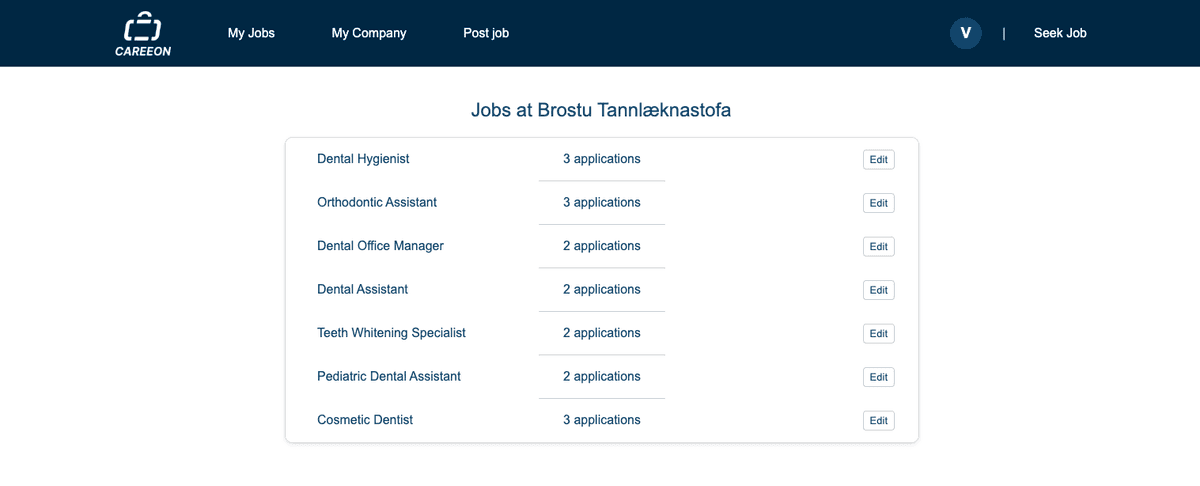Edit the Dental Hygienist job
Viewport: 1200px width, 486px height.
[878, 160]
